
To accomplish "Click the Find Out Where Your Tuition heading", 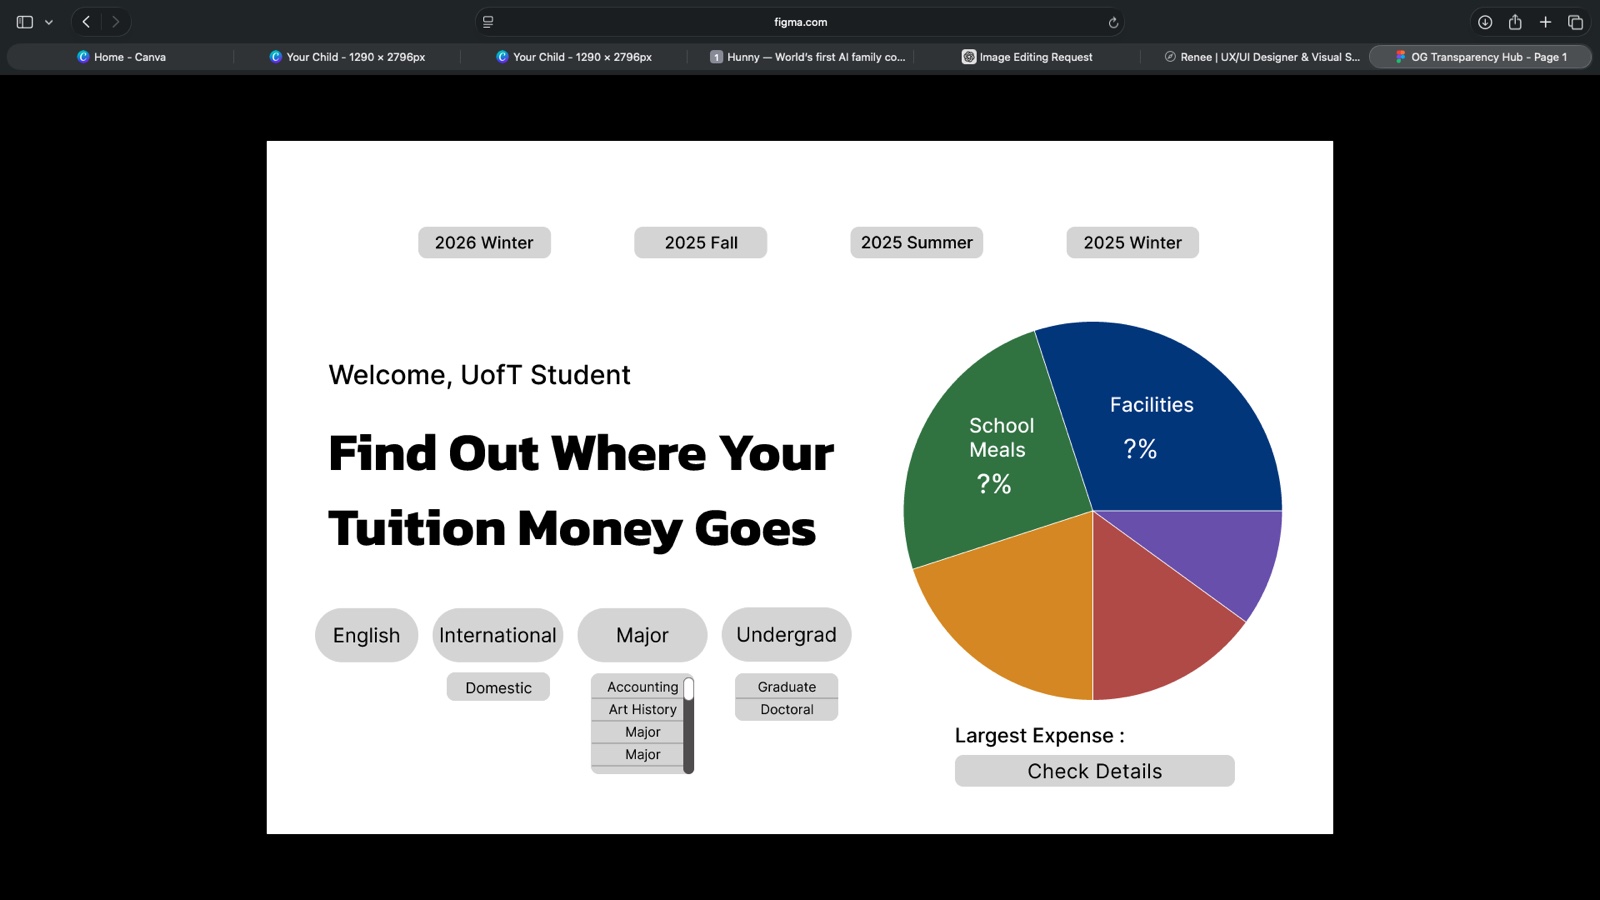I will pyautogui.click(x=581, y=491).
